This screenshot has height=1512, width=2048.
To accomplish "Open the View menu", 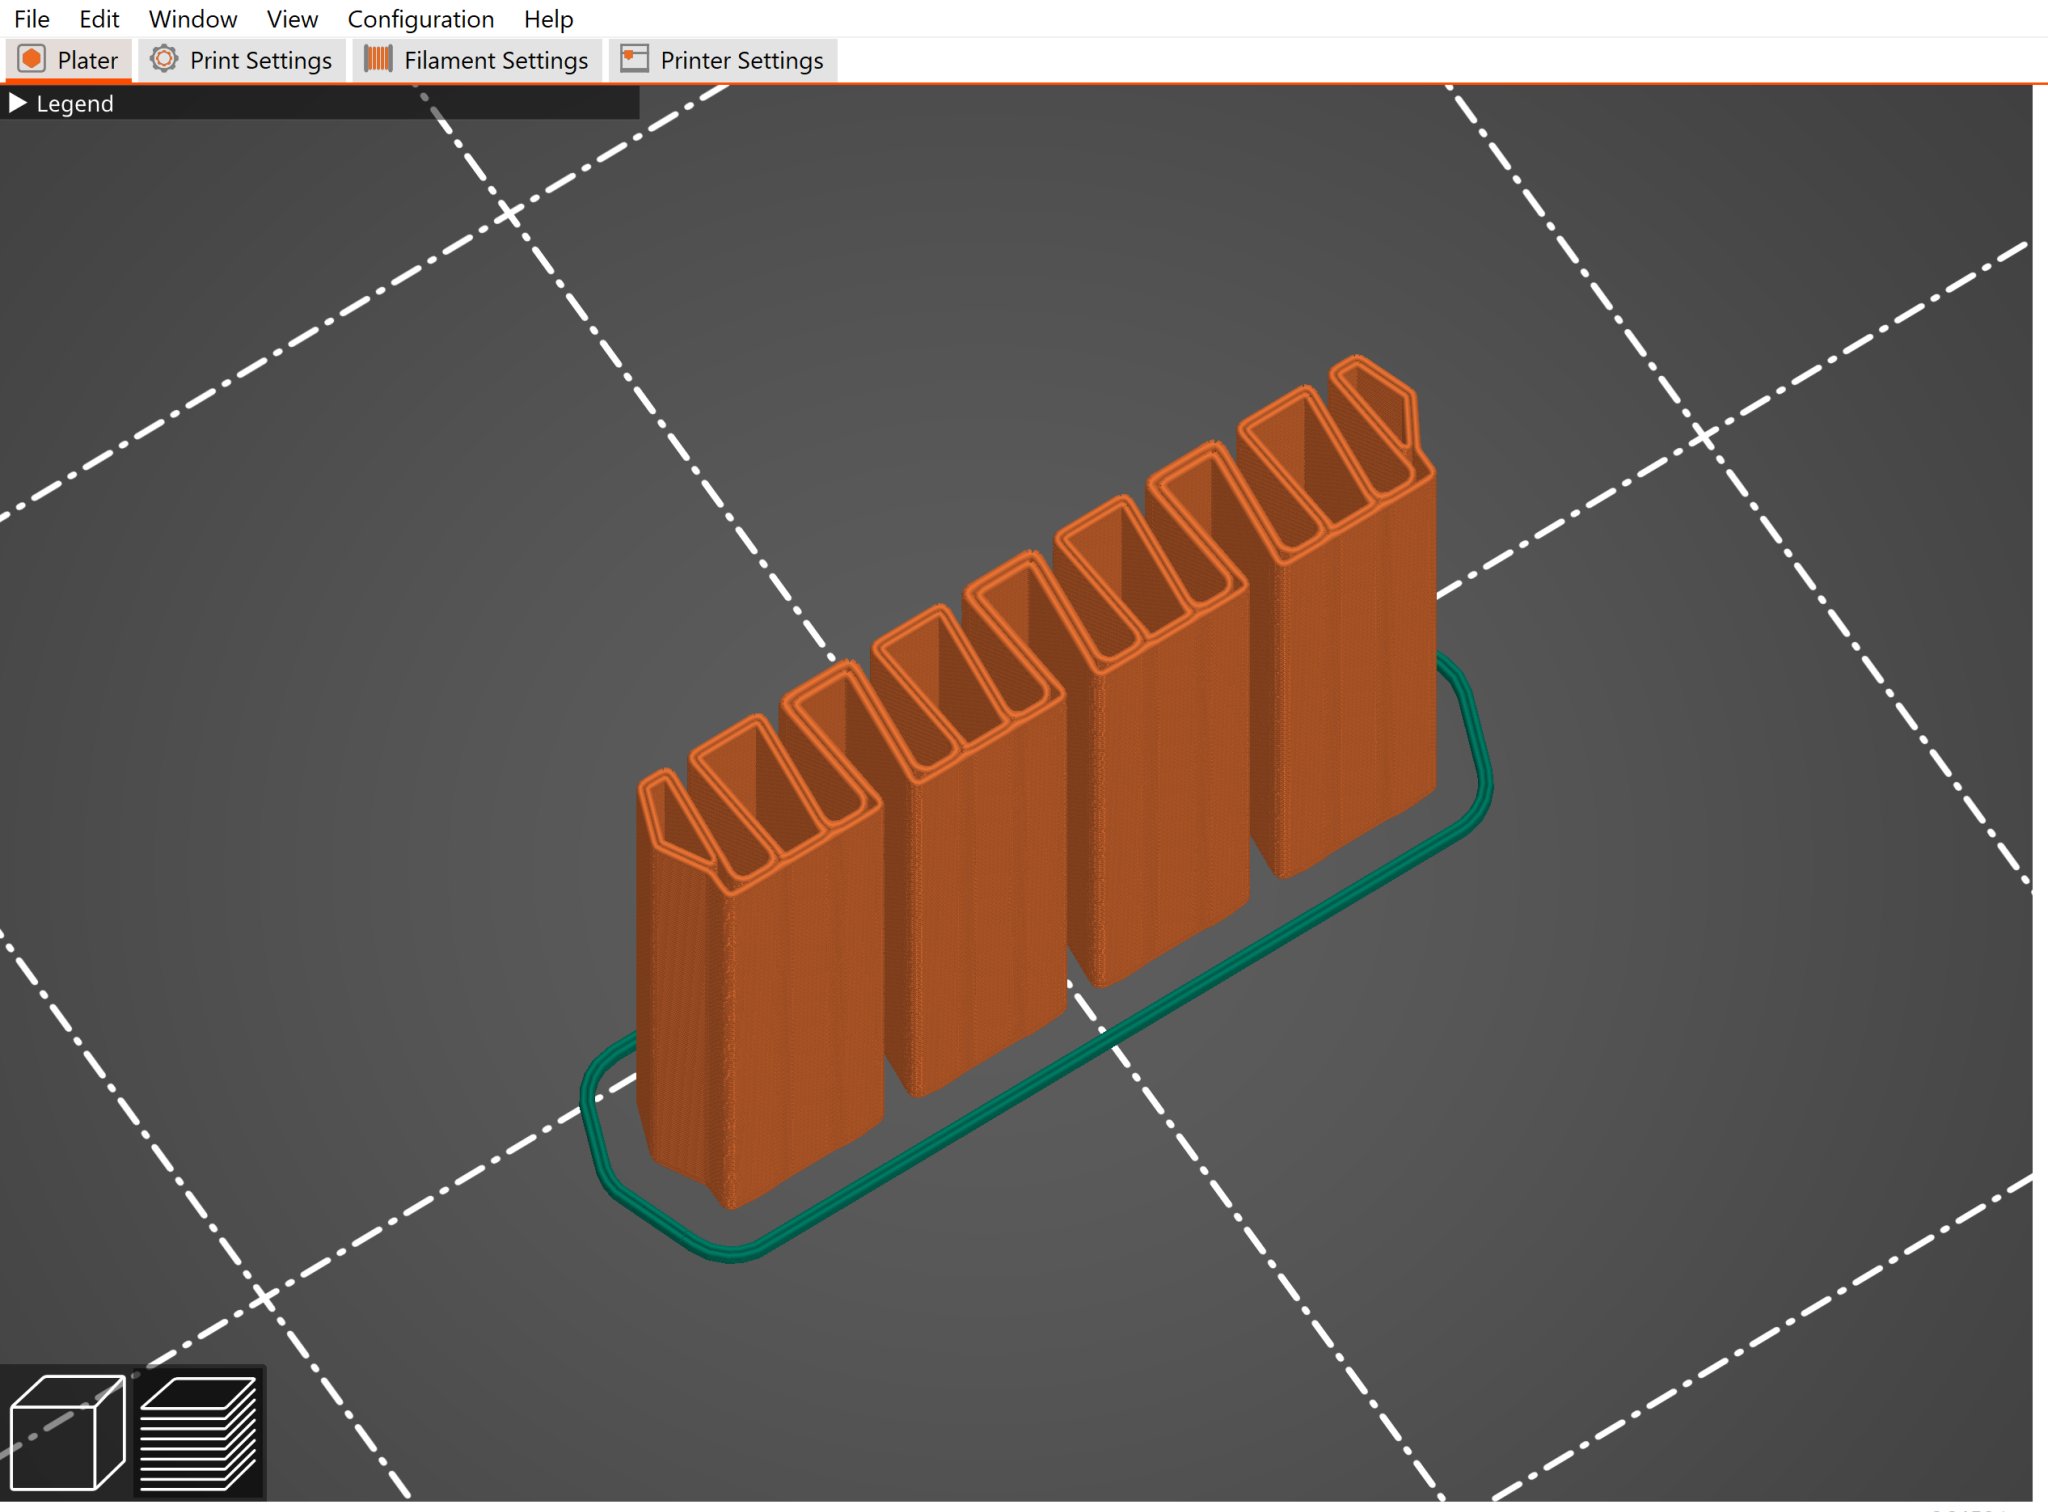I will pyautogui.click(x=292, y=19).
